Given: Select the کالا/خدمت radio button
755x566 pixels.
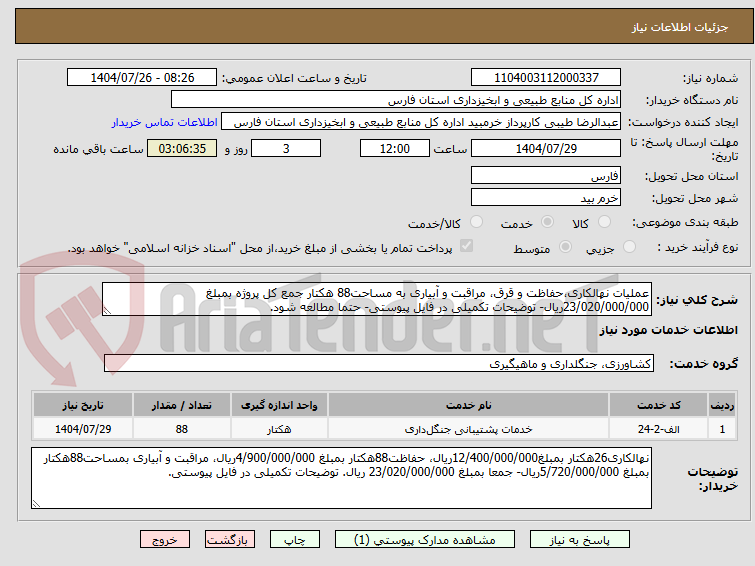Looking at the screenshot, I should pos(476,222).
